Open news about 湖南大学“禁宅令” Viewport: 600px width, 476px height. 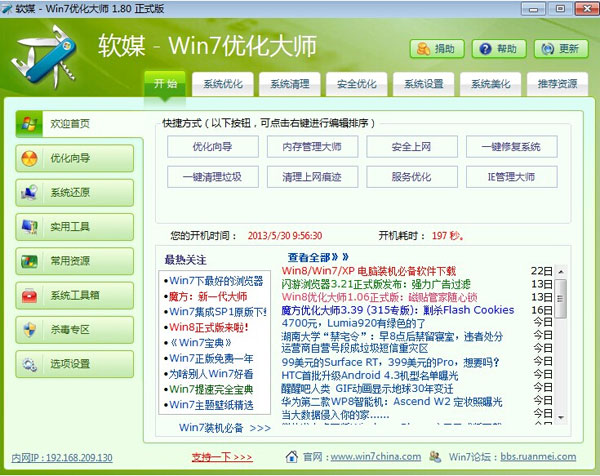pos(392,337)
